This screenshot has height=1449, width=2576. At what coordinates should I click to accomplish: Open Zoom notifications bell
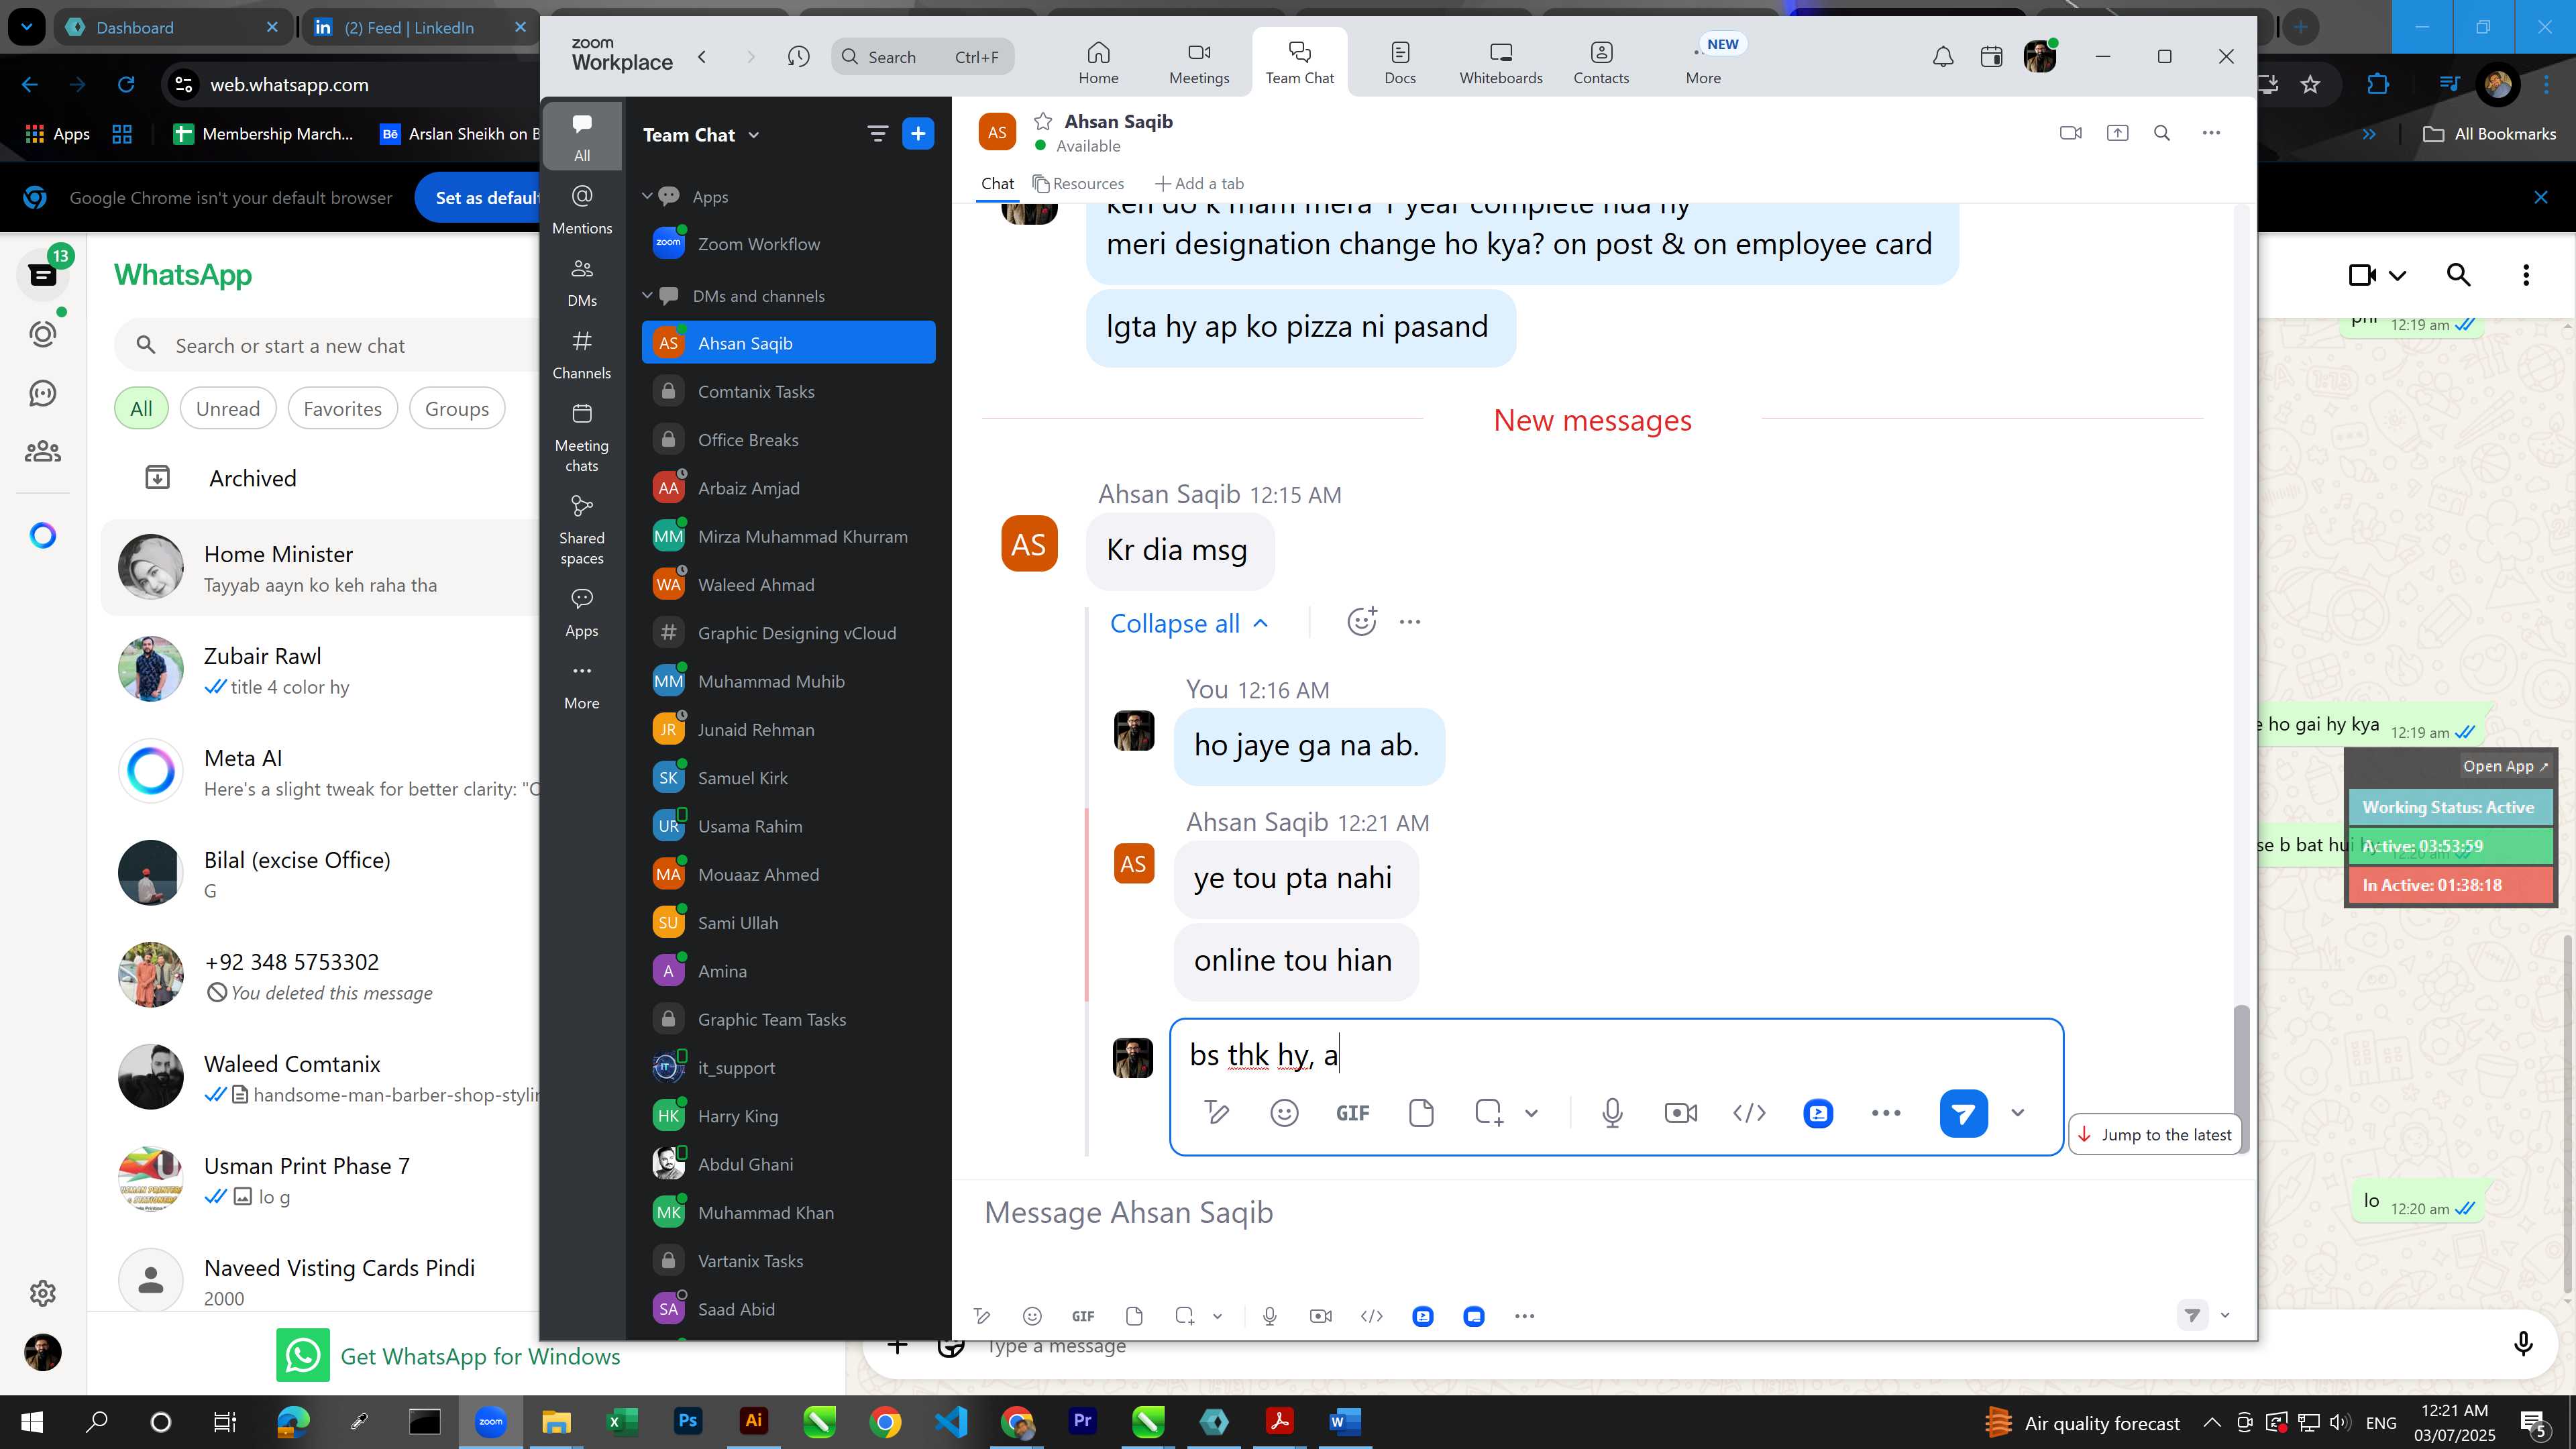[1942, 57]
